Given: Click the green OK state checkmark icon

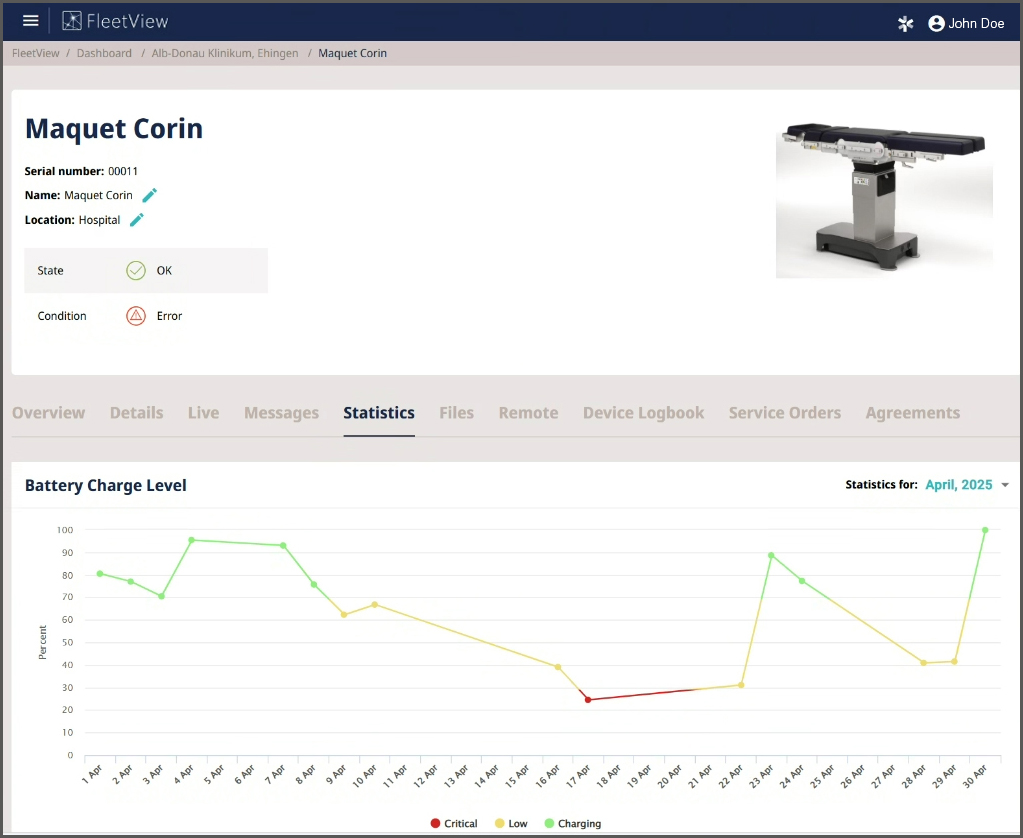Looking at the screenshot, I should click(136, 270).
